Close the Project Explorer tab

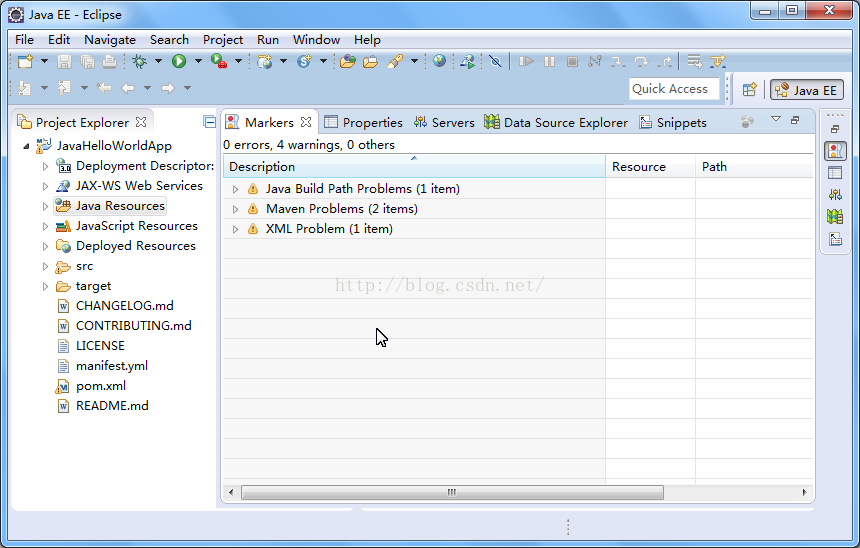click(141, 122)
